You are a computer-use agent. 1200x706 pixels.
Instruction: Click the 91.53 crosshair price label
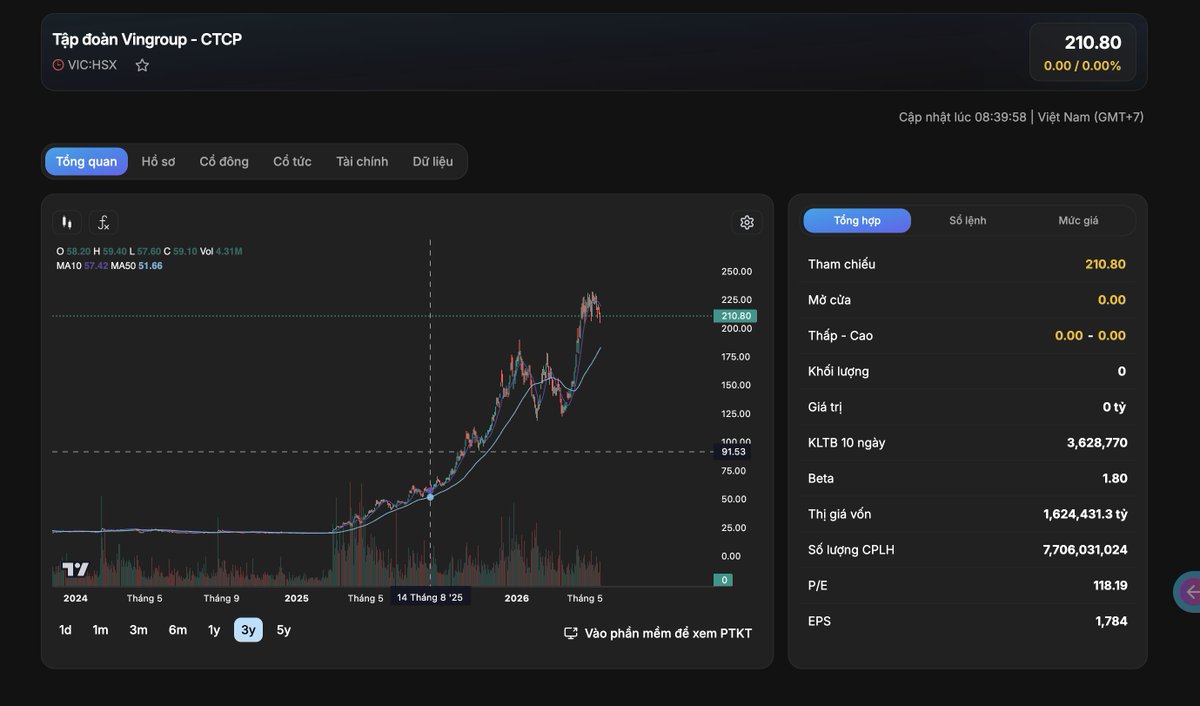coord(734,452)
